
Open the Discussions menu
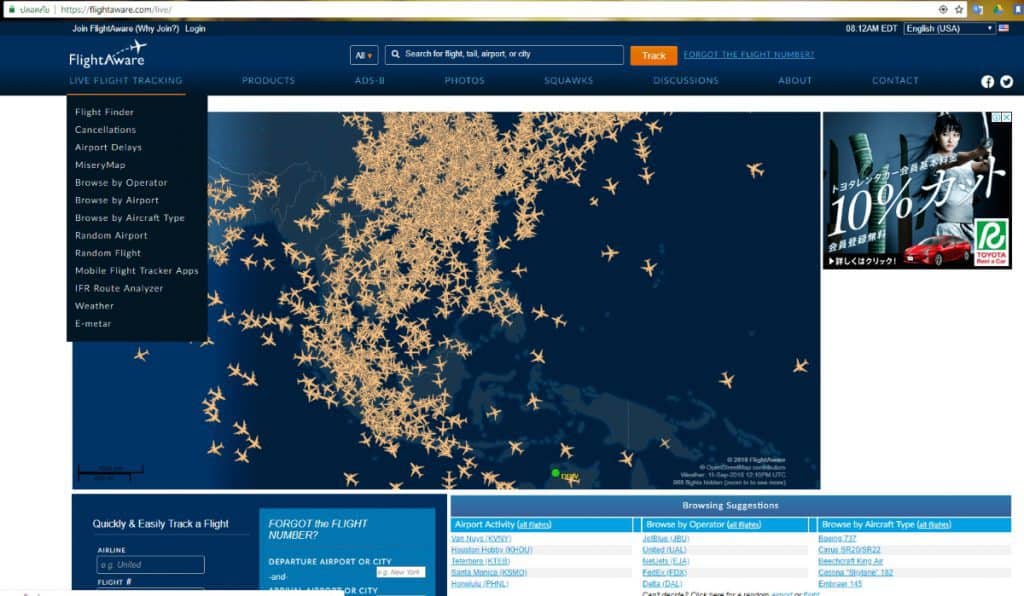(686, 80)
